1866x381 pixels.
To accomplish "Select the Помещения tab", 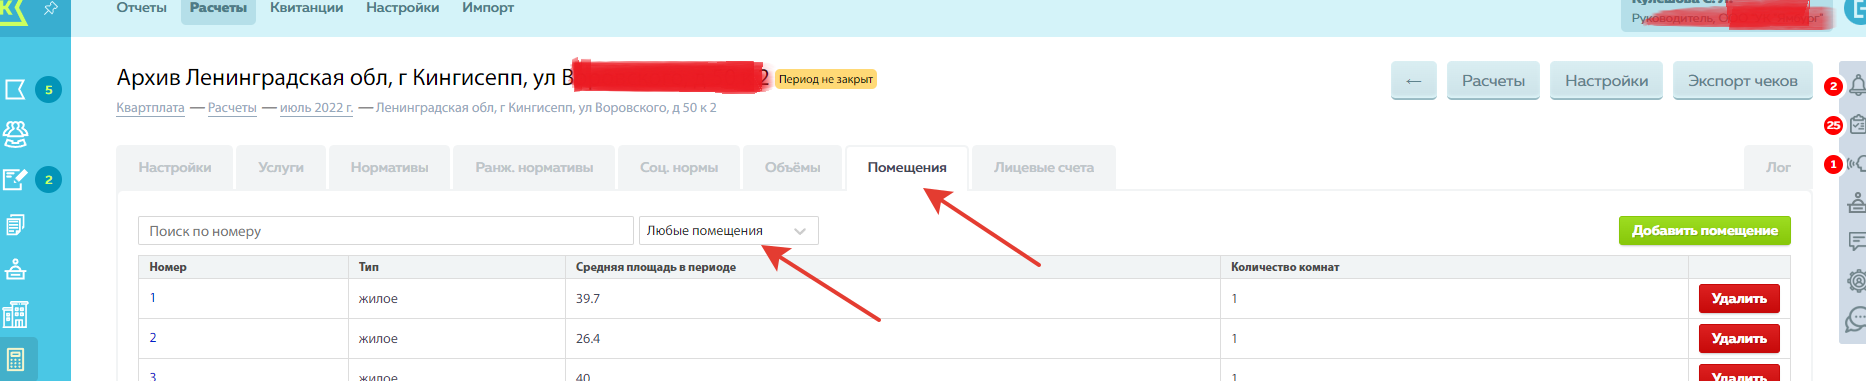I will [x=907, y=168].
